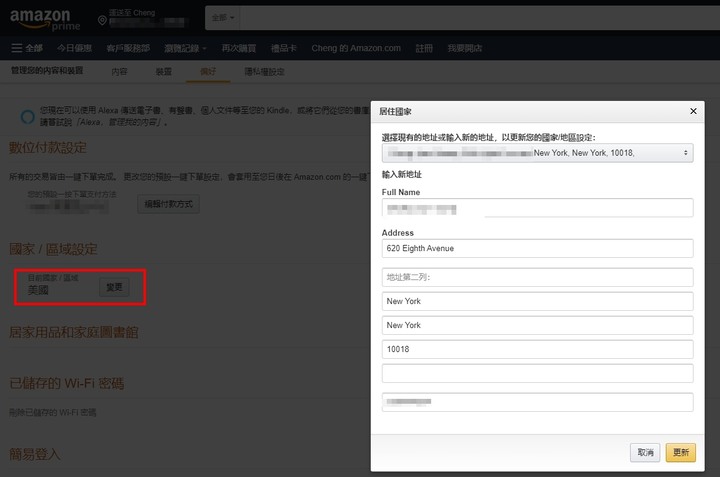The height and width of the screenshot is (477, 720).
Task: Open the hamburger 全部 menu
Action: point(27,48)
